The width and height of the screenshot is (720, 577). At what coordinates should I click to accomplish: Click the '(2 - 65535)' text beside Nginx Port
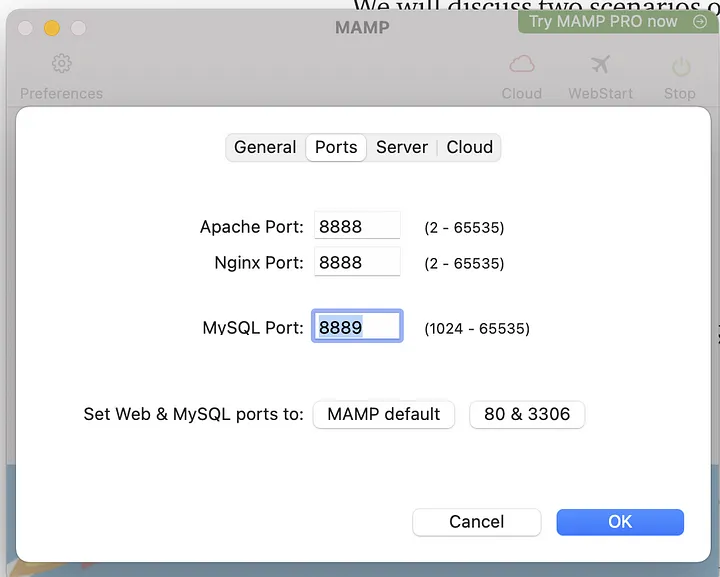464,263
